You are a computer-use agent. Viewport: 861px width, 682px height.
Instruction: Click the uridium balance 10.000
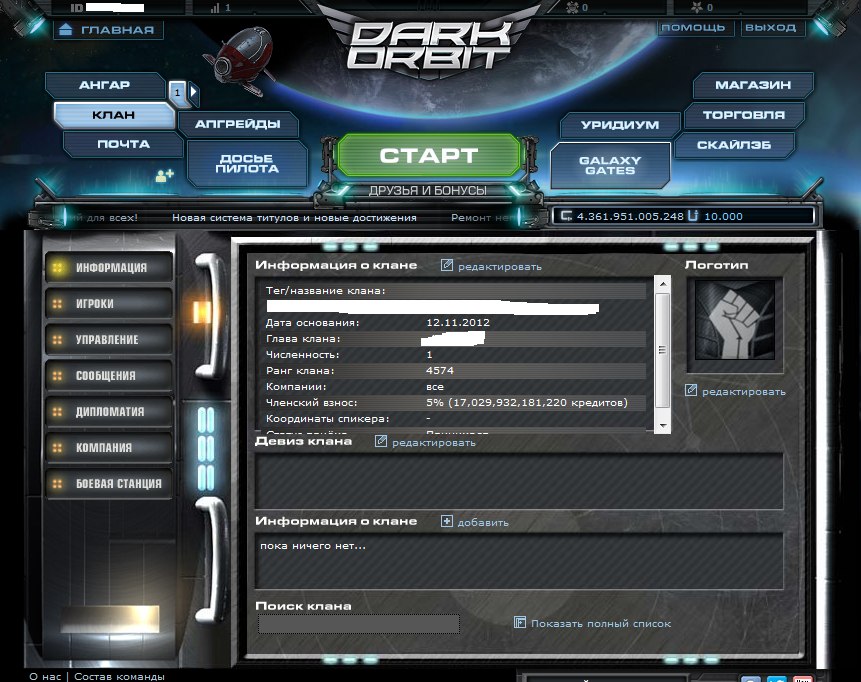tap(723, 216)
